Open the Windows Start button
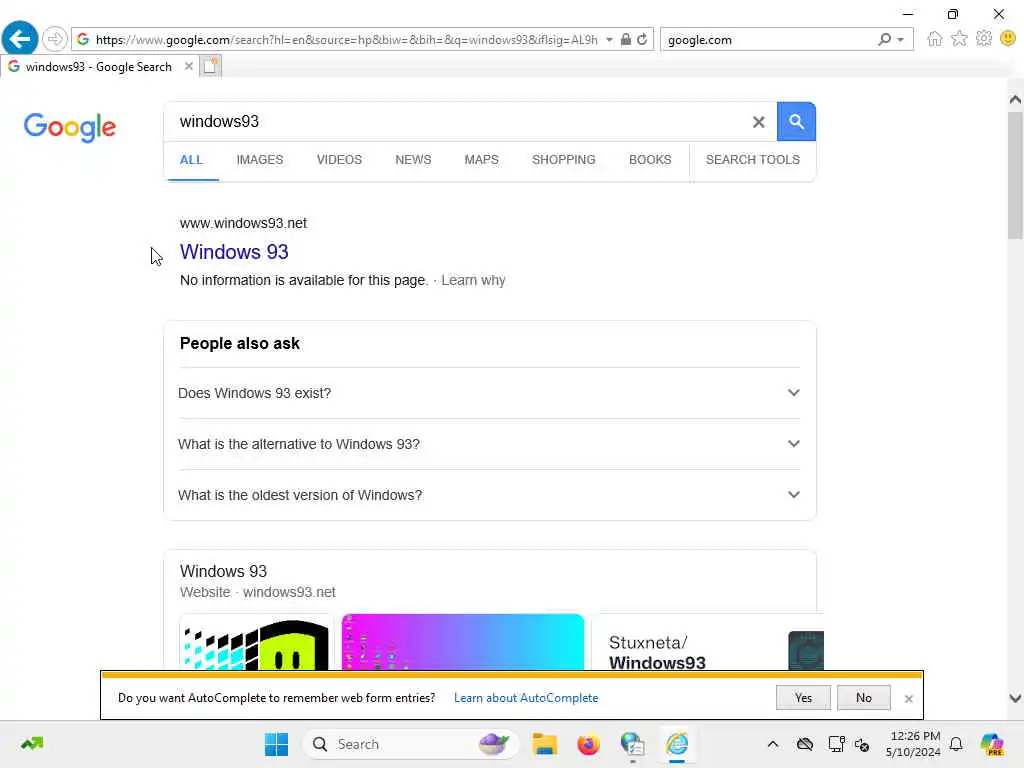1024x768 pixels. click(276, 744)
